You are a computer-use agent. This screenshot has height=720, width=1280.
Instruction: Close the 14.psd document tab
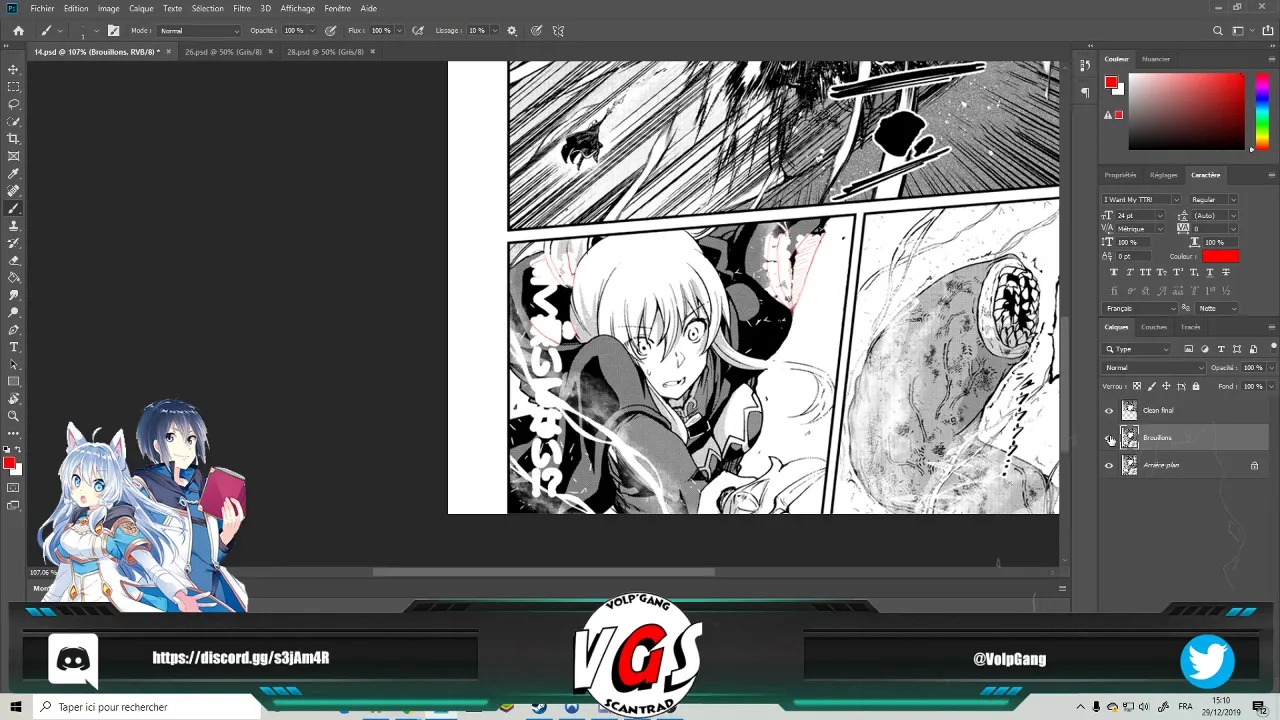[x=168, y=52]
